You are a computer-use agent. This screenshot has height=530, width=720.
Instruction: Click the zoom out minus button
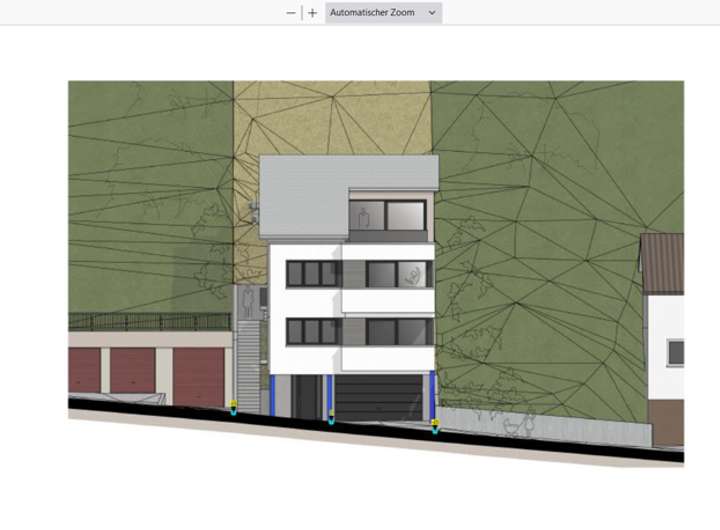click(x=291, y=13)
